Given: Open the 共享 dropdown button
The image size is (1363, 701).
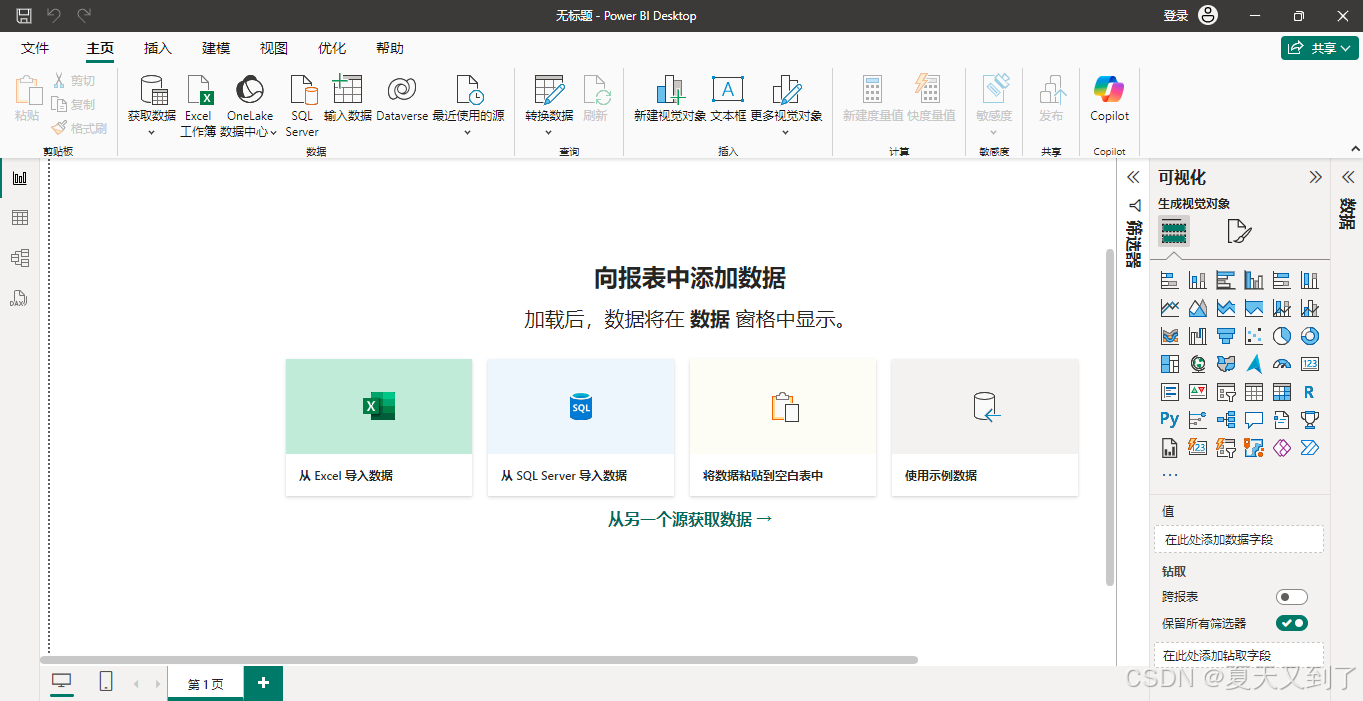Looking at the screenshot, I should (x=1320, y=48).
